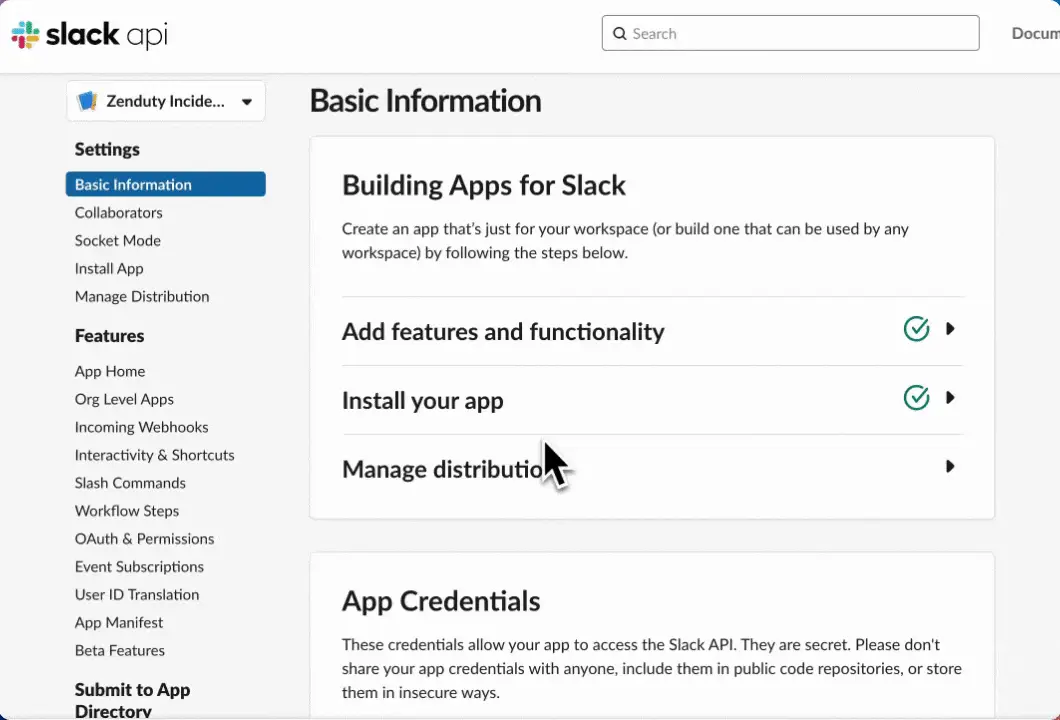Open Socket Mode settings

coord(118,241)
